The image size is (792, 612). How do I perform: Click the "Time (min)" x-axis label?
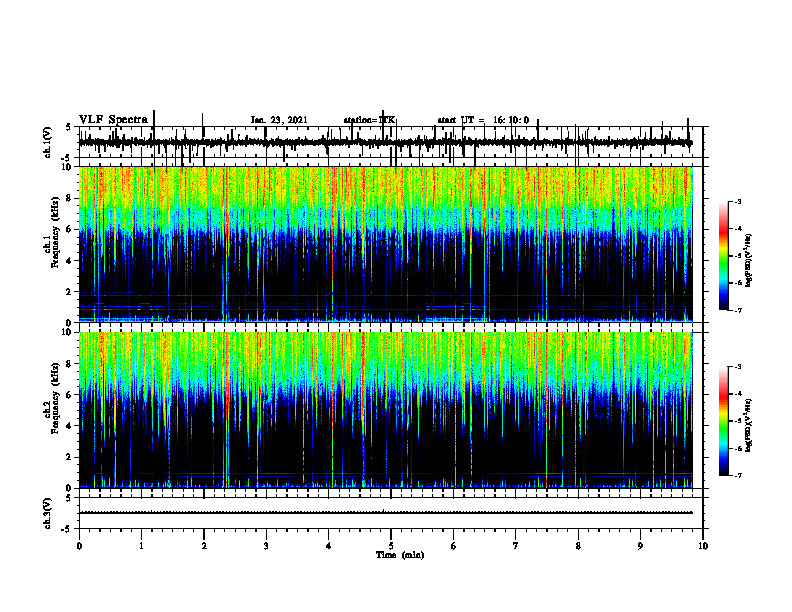point(400,555)
